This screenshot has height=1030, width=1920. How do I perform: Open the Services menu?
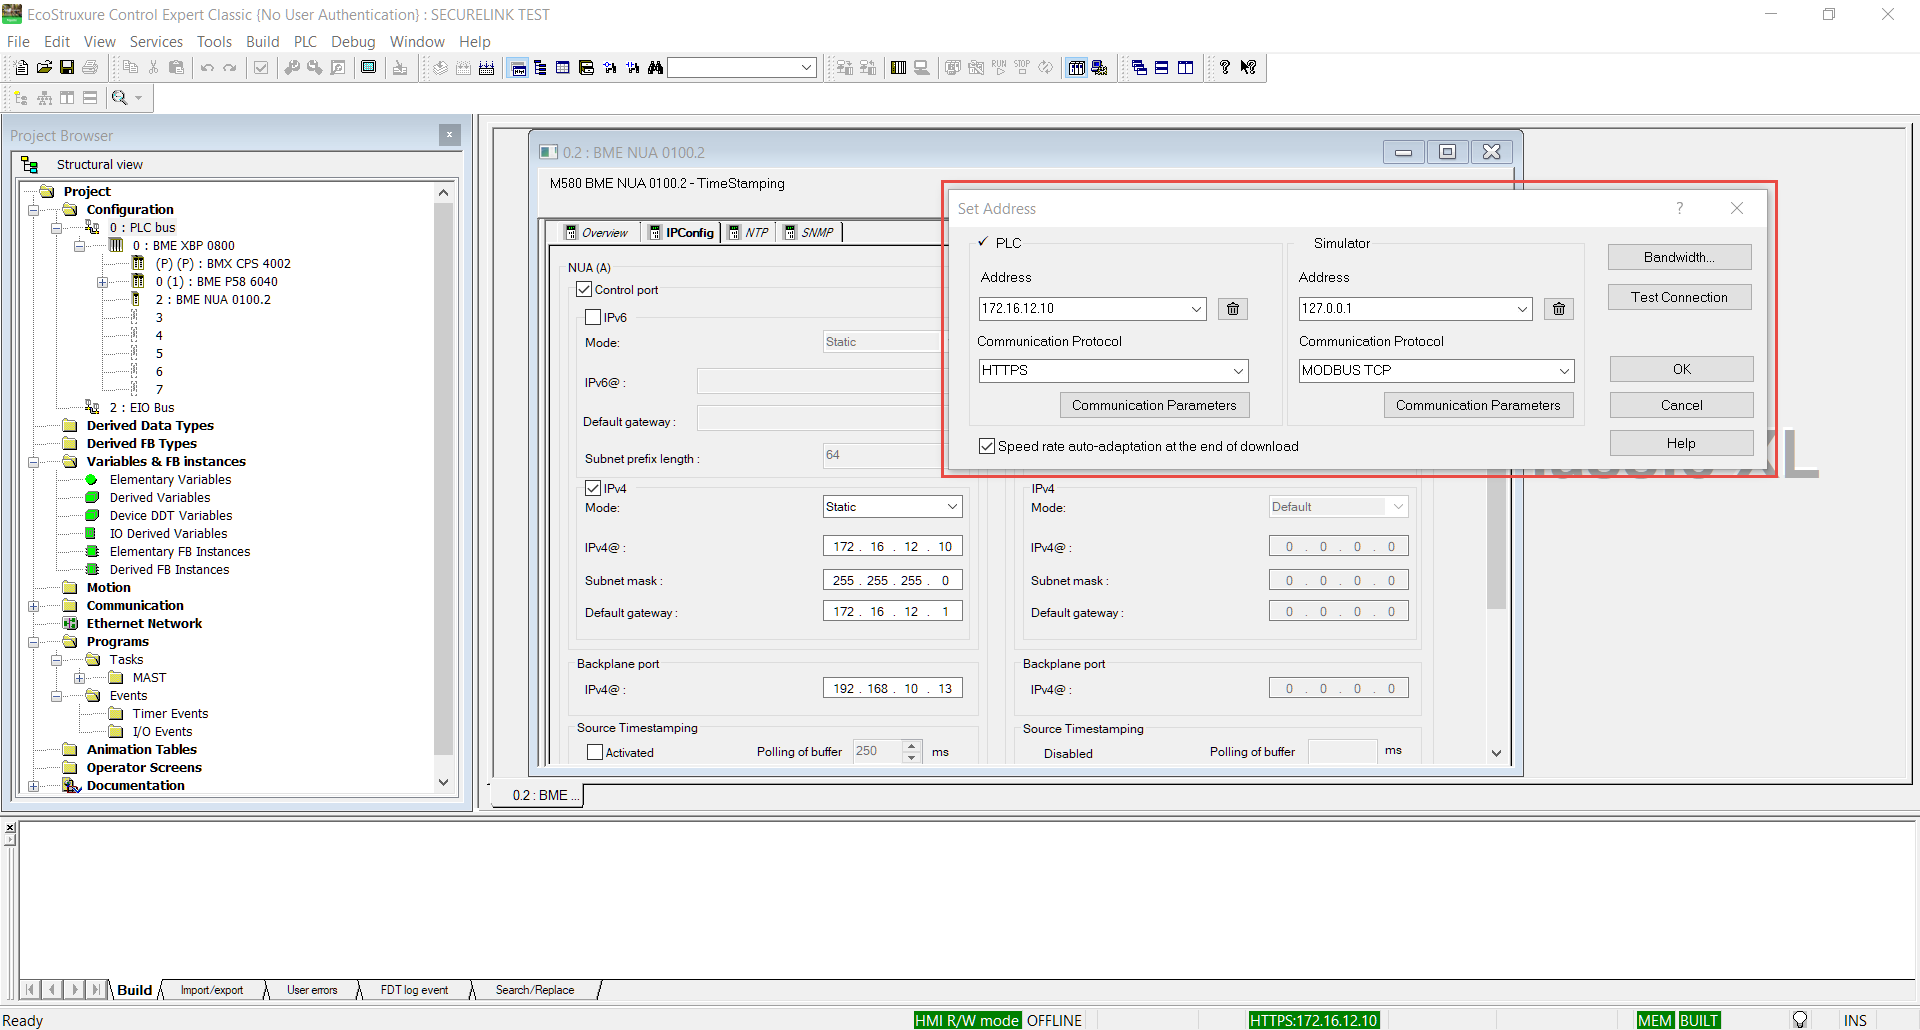pos(156,42)
